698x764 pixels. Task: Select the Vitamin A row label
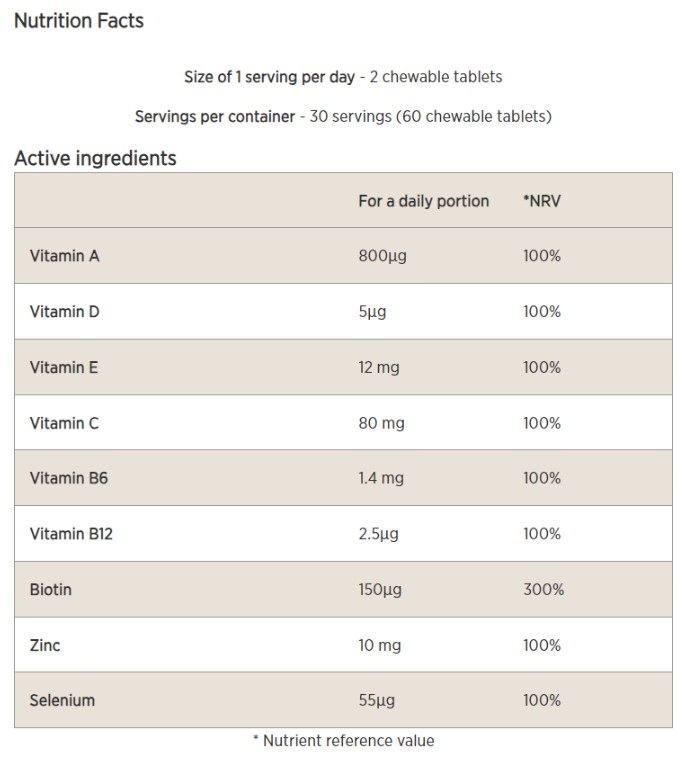(65, 256)
